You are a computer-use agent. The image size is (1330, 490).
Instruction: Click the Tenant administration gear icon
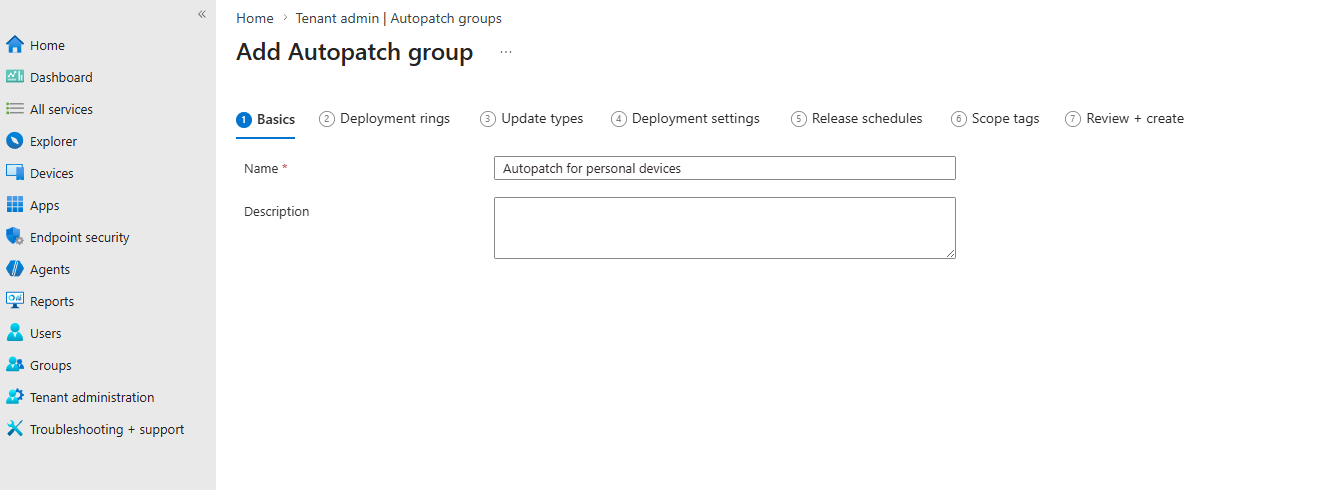(x=15, y=397)
